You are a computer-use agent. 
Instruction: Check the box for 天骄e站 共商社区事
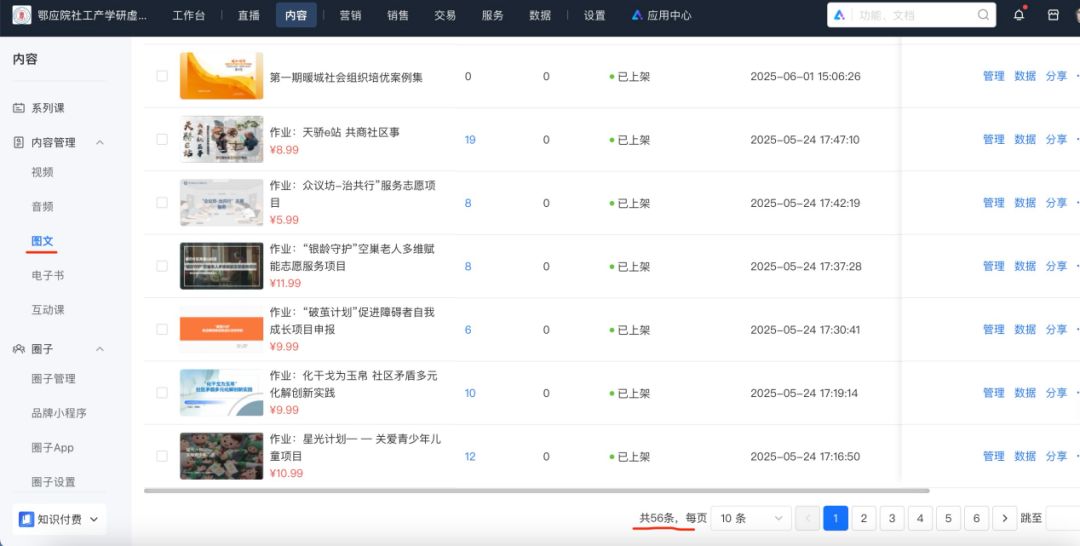pos(162,140)
